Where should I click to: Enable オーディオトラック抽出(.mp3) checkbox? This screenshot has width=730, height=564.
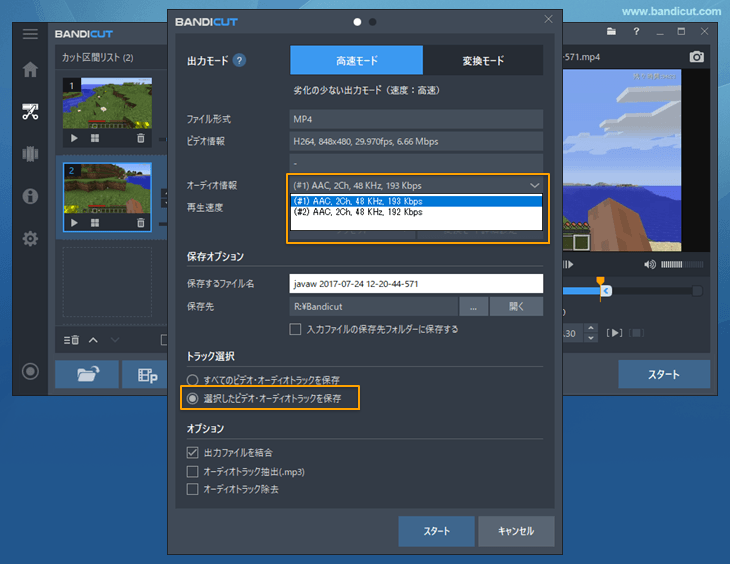[x=192, y=472]
